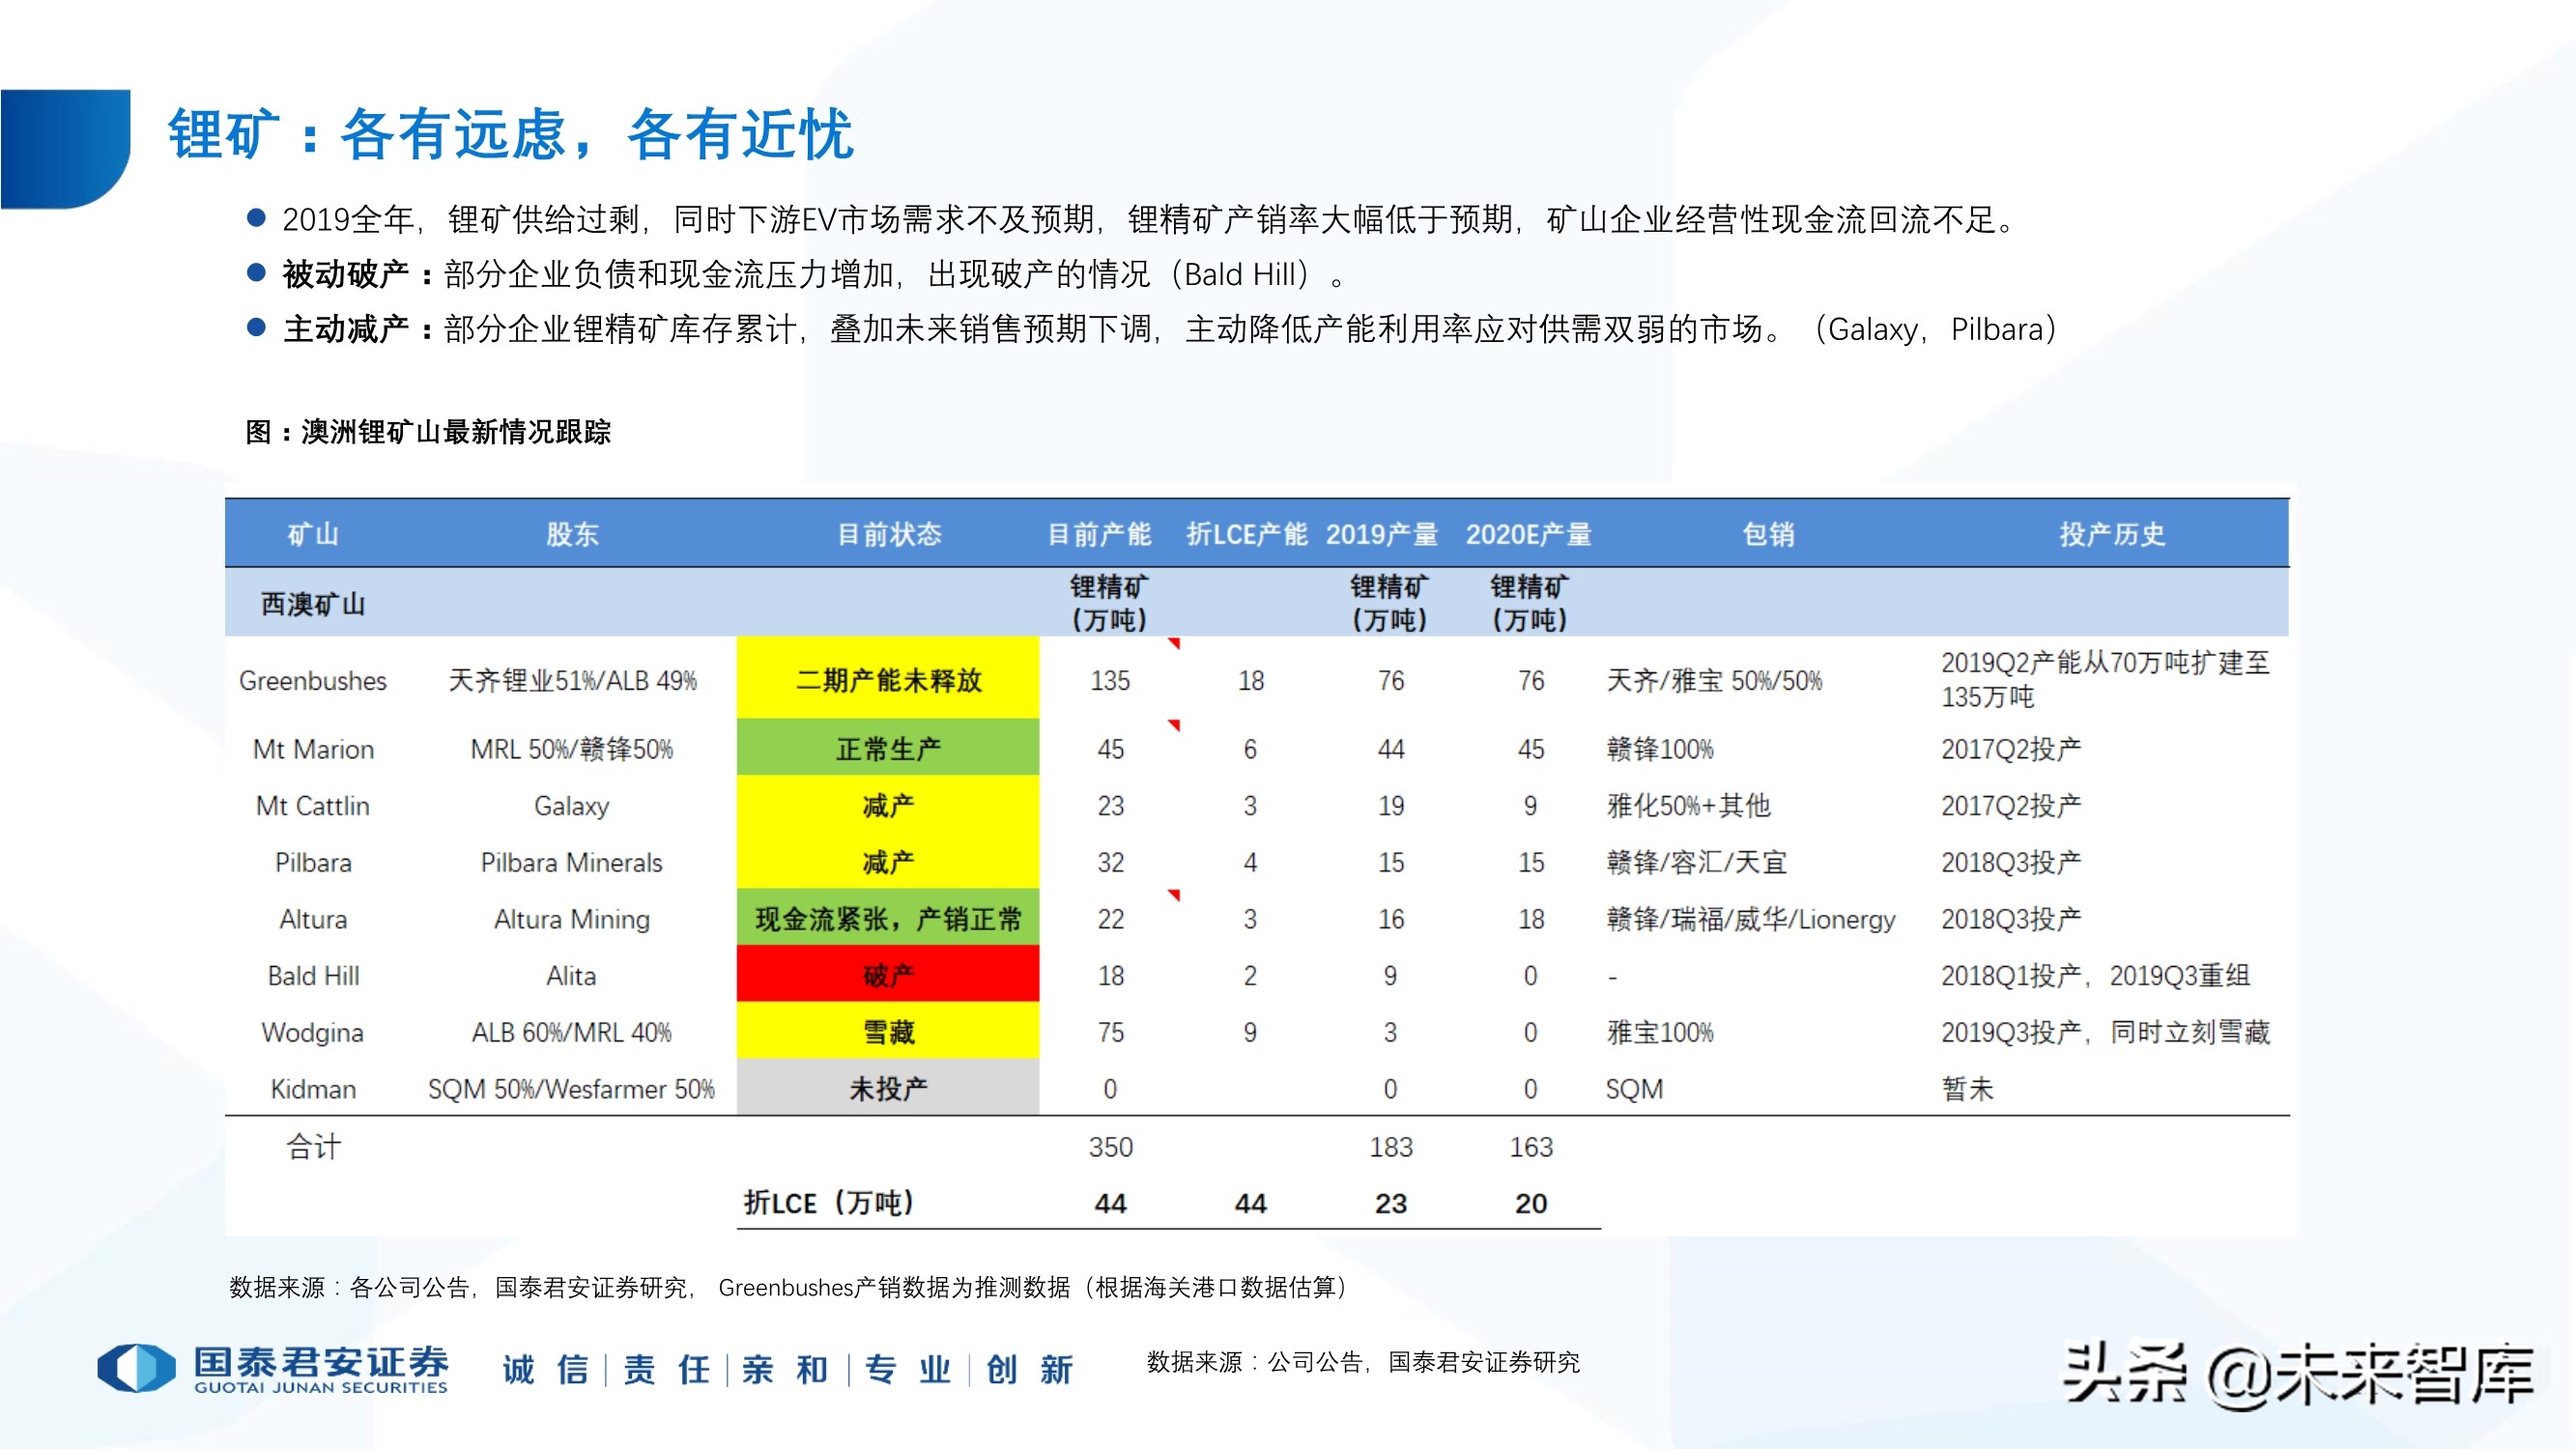
Task: Click the 减产 status cell for Mt Cattlin
Action: tap(888, 804)
